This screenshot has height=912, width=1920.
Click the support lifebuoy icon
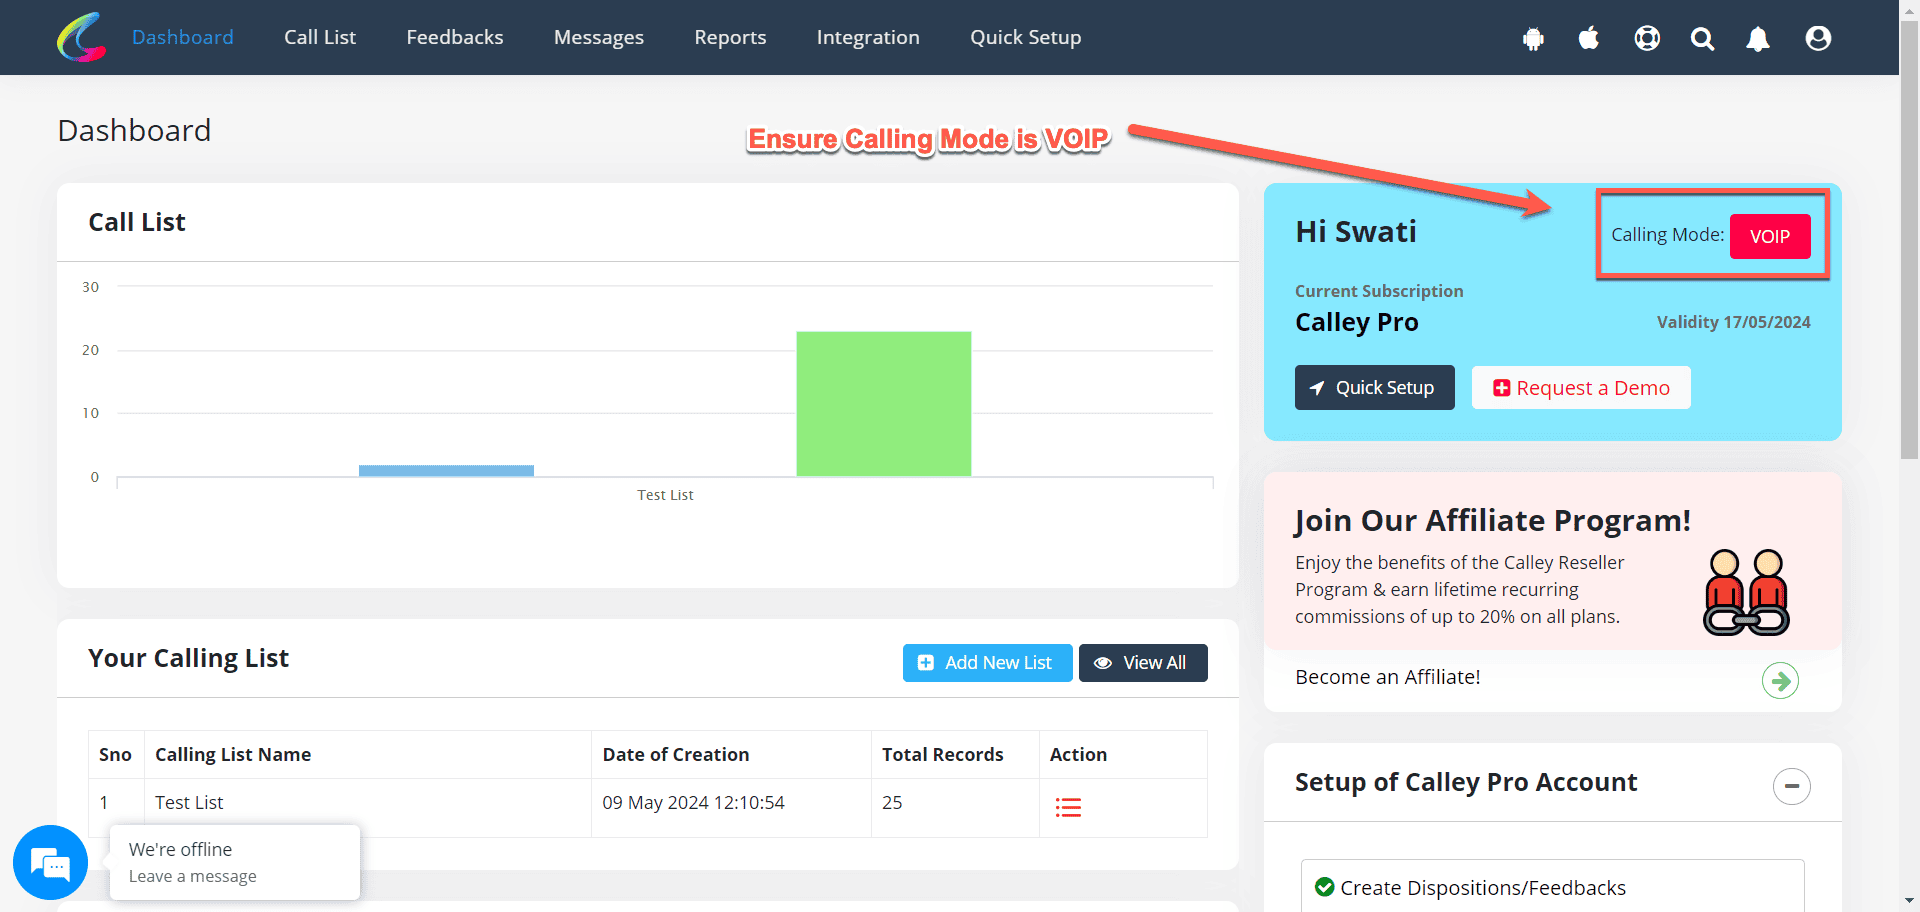click(1646, 38)
